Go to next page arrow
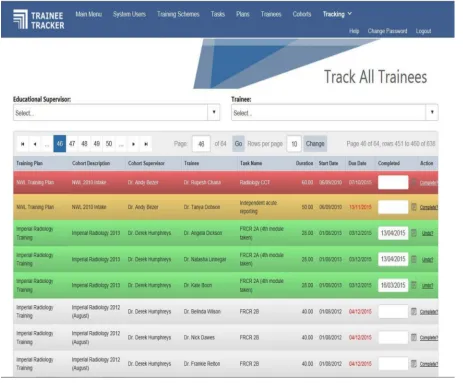Screen dimensions: 463x383 point(133,144)
